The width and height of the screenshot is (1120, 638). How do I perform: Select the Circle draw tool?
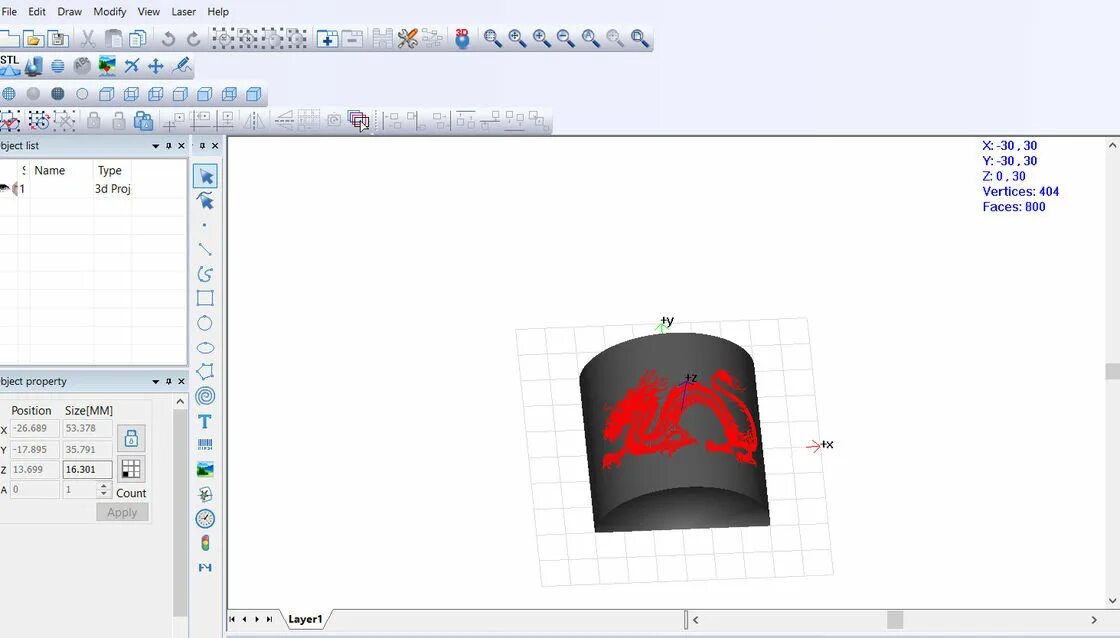tap(205, 323)
